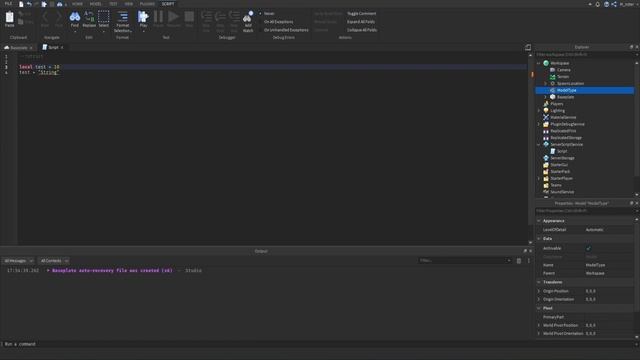Click the share icon at top right
Screen dimensions: 640x360
click(614, 4)
